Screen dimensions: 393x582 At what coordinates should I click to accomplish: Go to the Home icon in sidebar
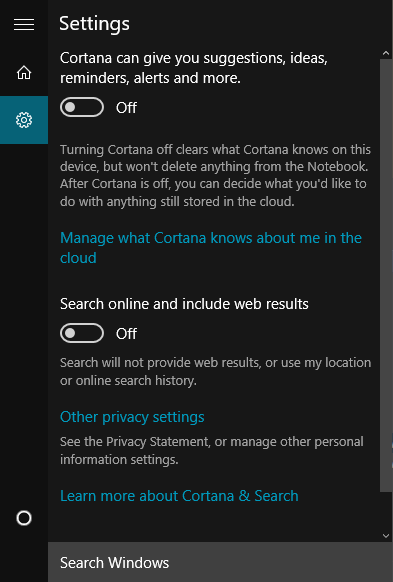pyautogui.click(x=24, y=72)
